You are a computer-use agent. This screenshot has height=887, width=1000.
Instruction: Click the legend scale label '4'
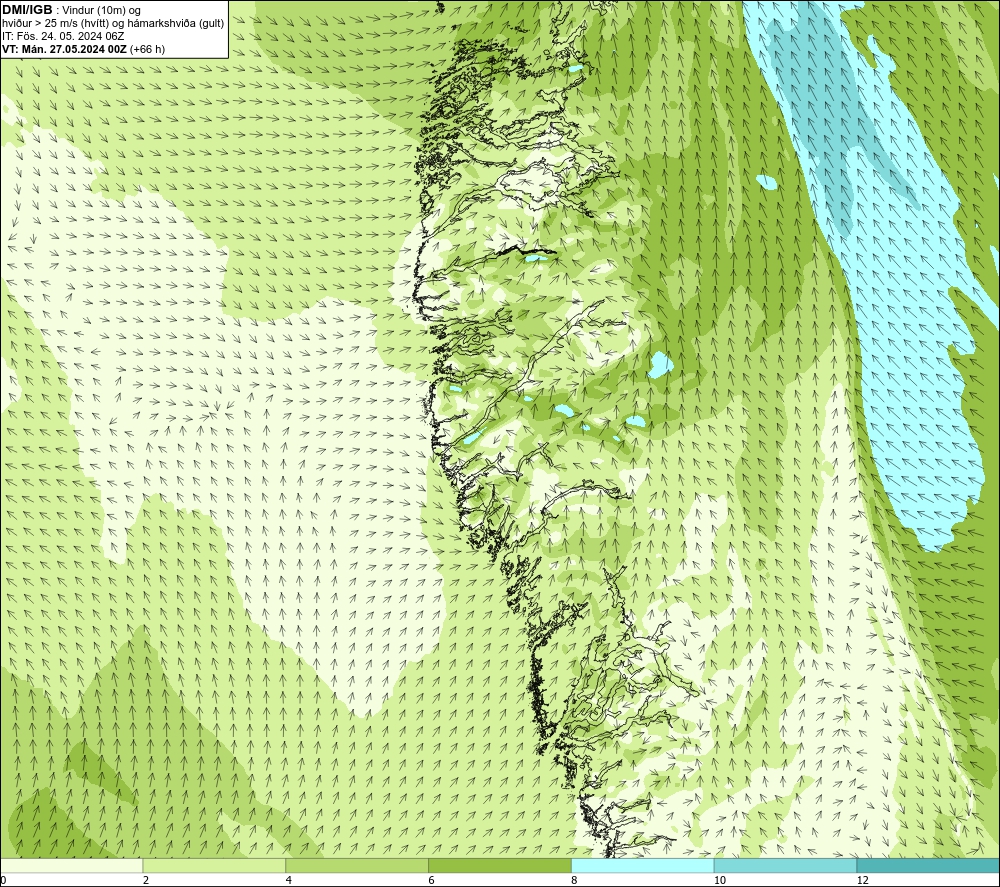[x=289, y=880]
